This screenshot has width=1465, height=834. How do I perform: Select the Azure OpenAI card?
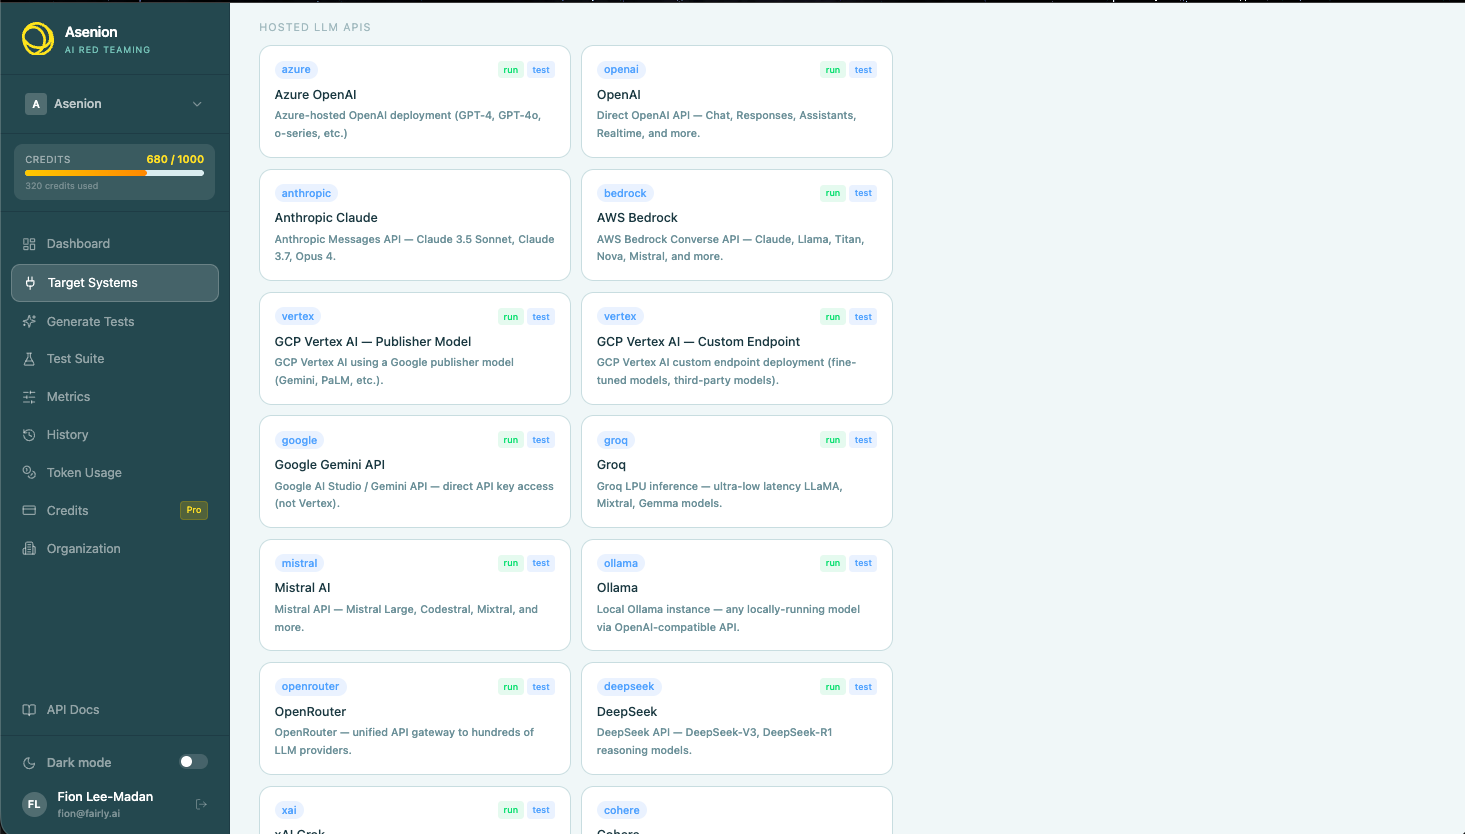415,101
